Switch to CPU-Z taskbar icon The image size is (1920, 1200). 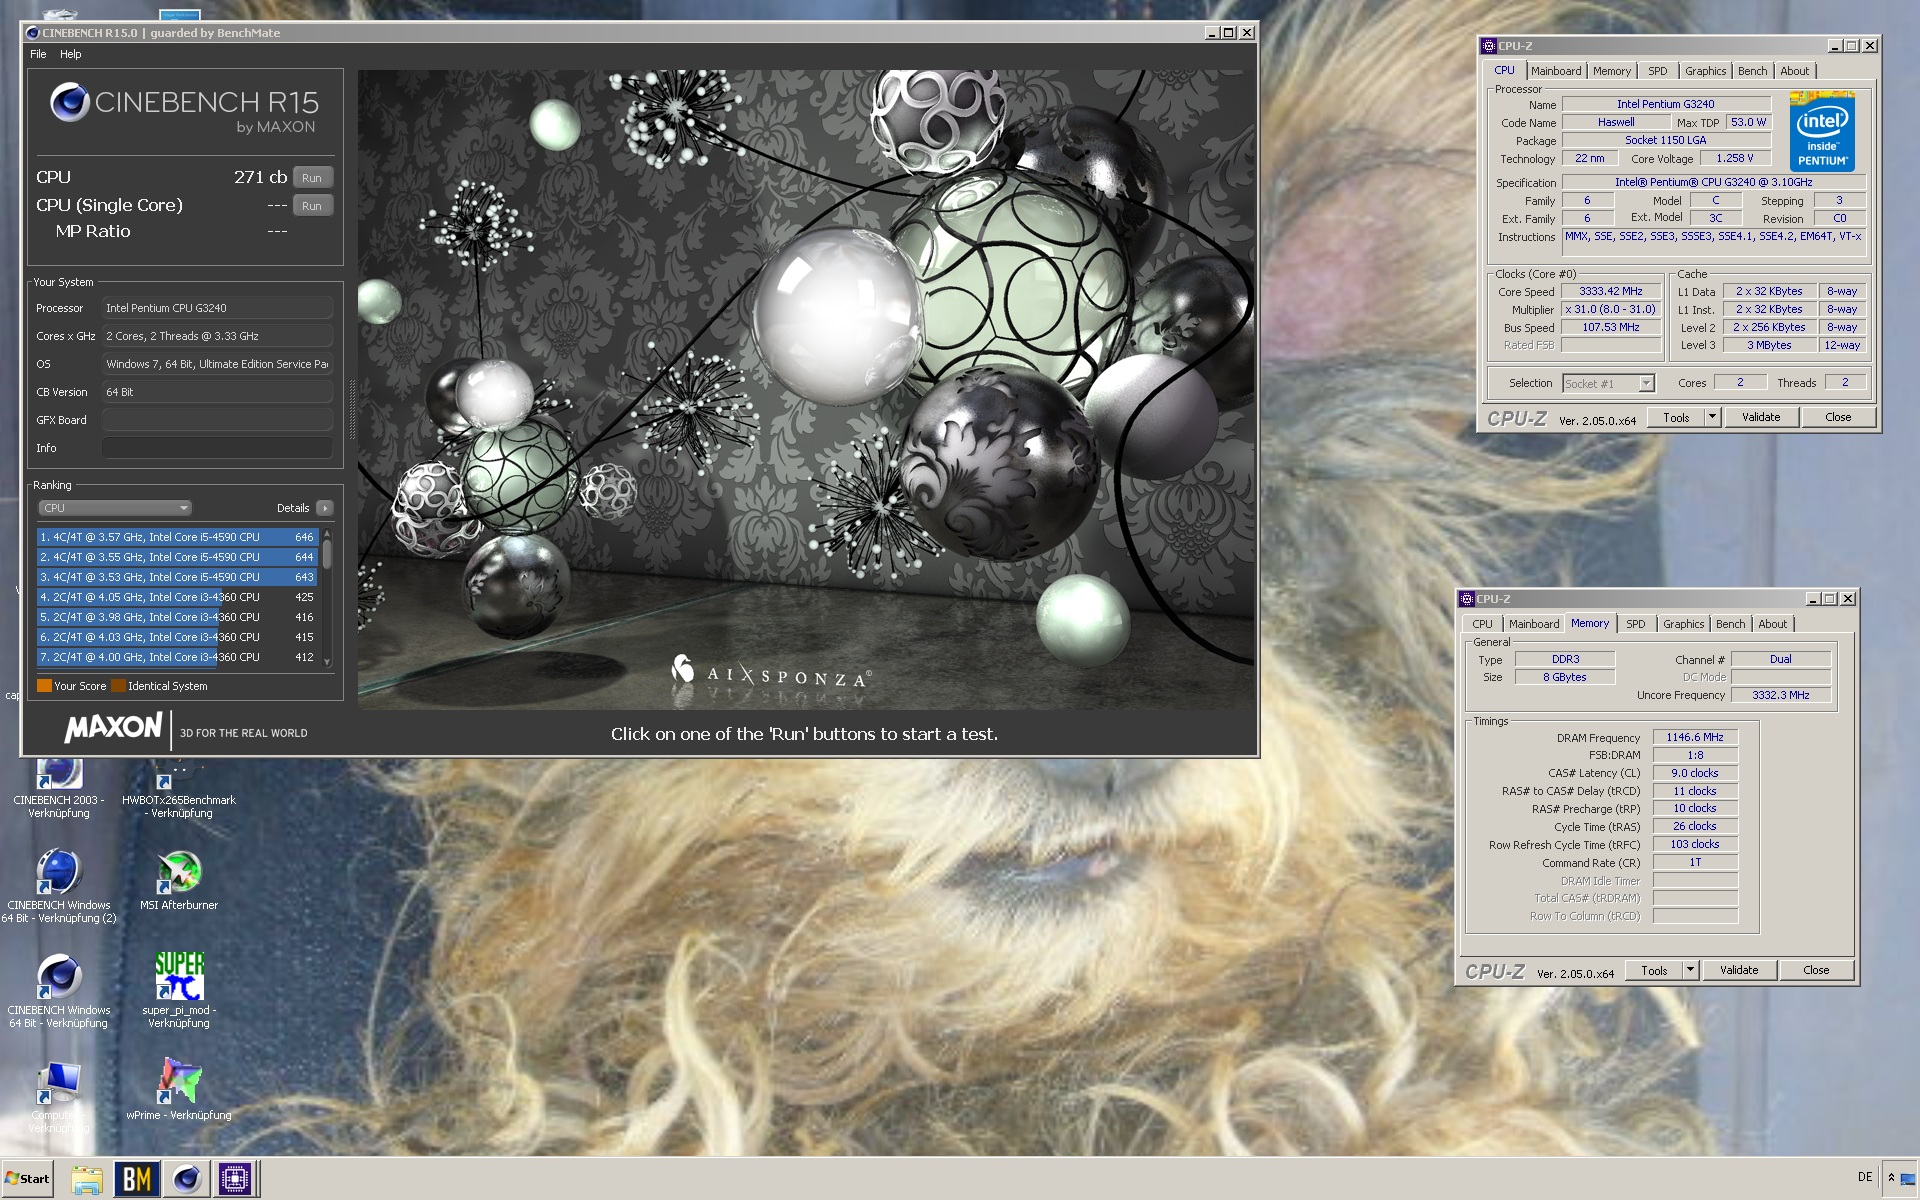point(235,1179)
